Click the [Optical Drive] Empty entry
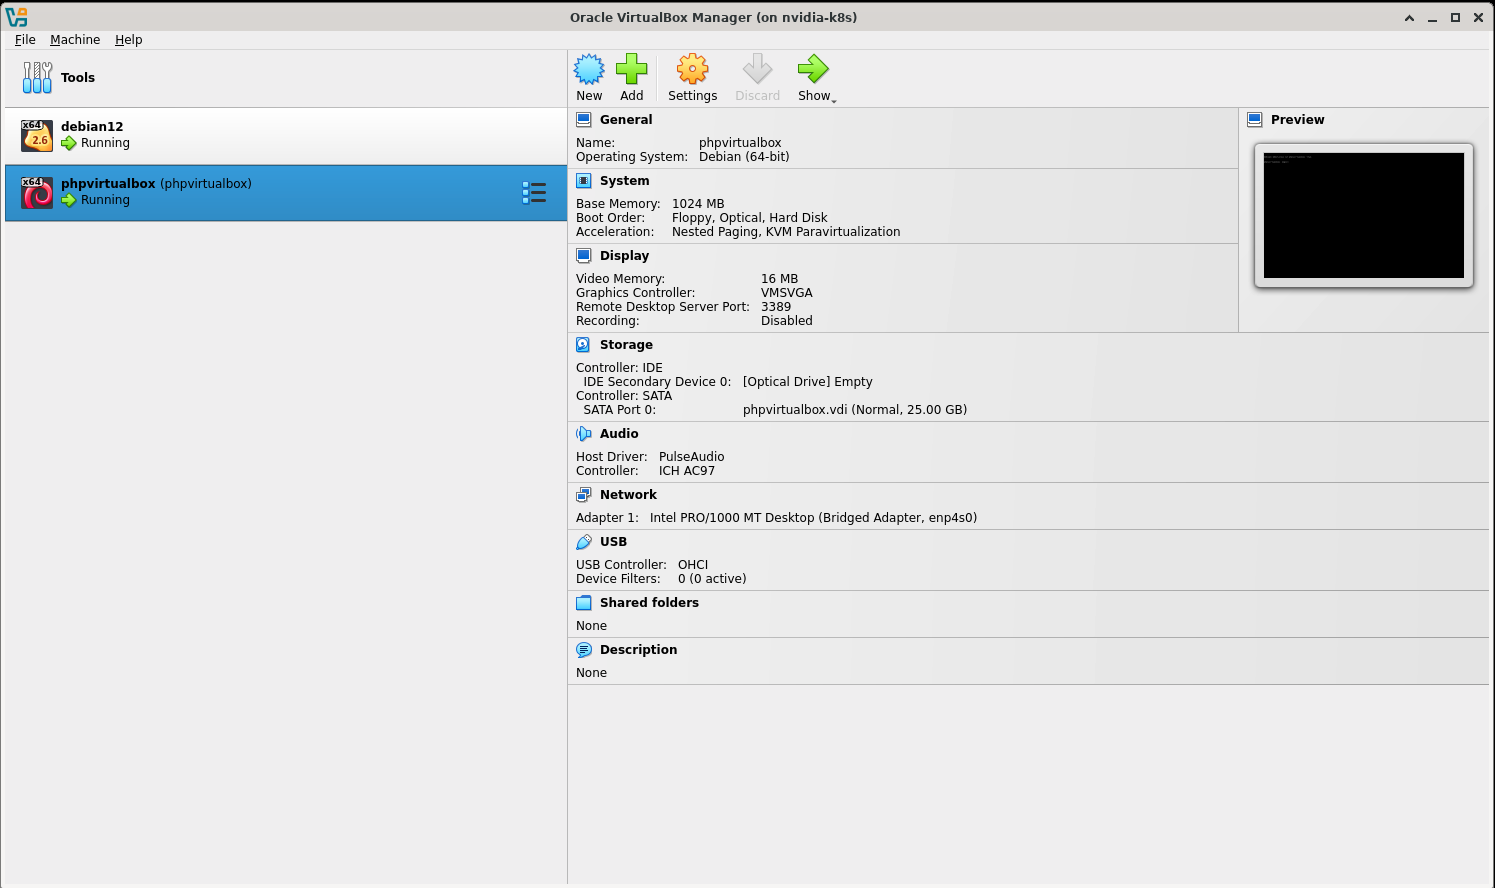 [808, 382]
